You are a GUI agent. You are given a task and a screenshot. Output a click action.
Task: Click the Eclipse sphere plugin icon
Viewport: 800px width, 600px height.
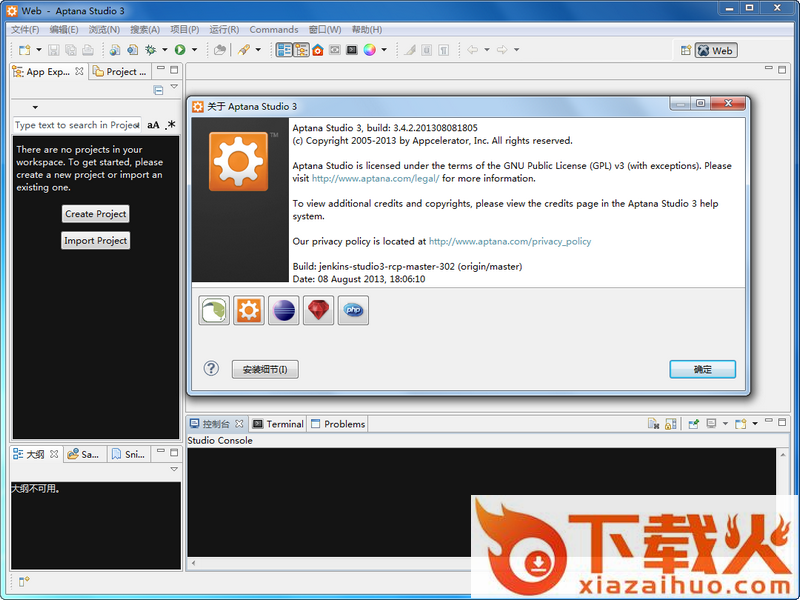point(284,311)
